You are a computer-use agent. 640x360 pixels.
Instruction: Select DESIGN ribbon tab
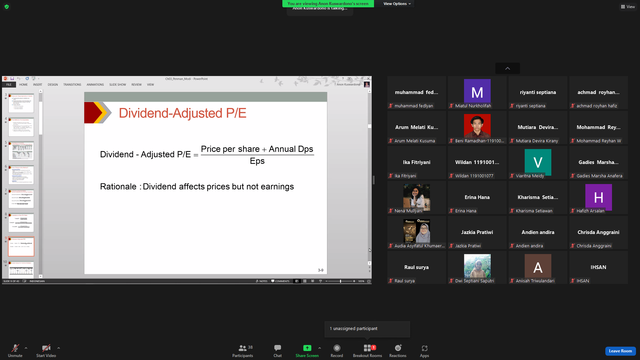(x=53, y=84)
